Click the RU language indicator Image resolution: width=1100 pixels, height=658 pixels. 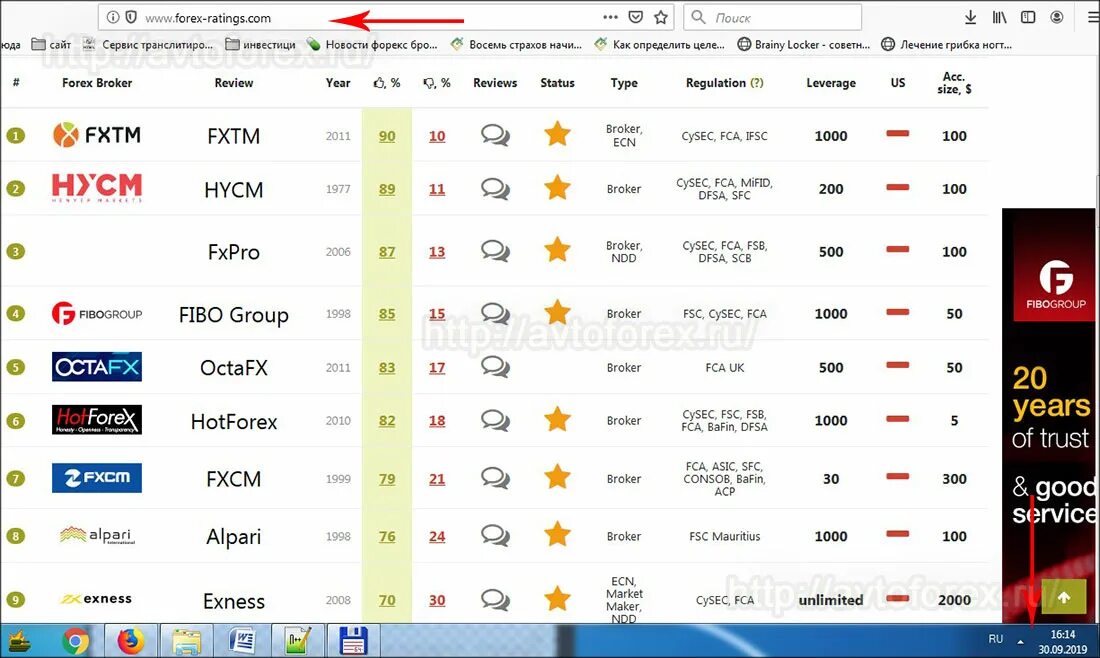point(995,639)
